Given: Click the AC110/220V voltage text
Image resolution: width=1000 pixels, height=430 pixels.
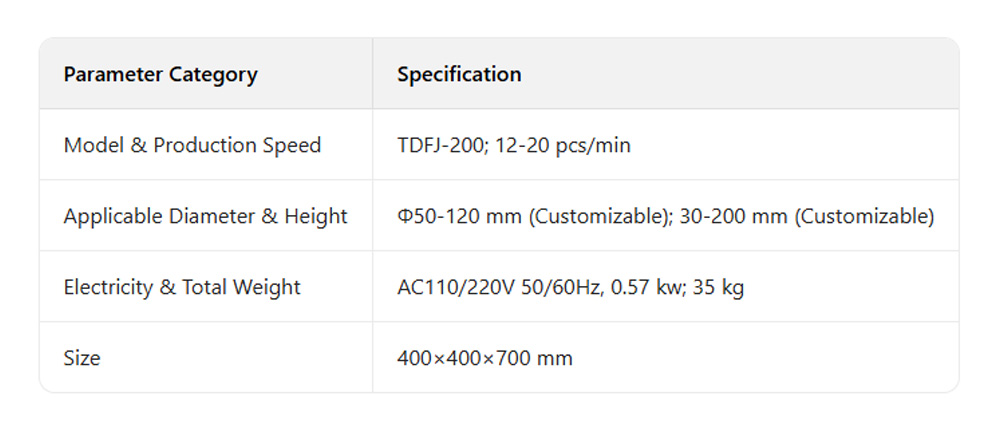Looking at the screenshot, I should 450,287.
